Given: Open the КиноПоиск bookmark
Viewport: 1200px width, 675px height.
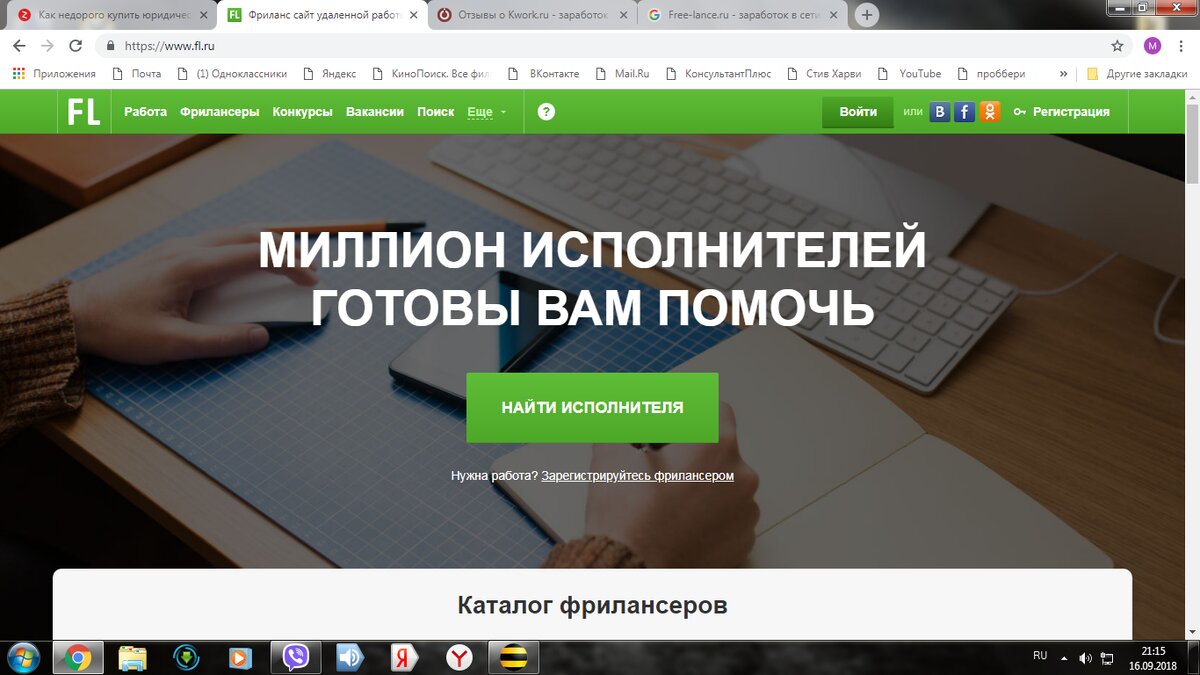Looking at the screenshot, I should pyautogui.click(x=432, y=73).
